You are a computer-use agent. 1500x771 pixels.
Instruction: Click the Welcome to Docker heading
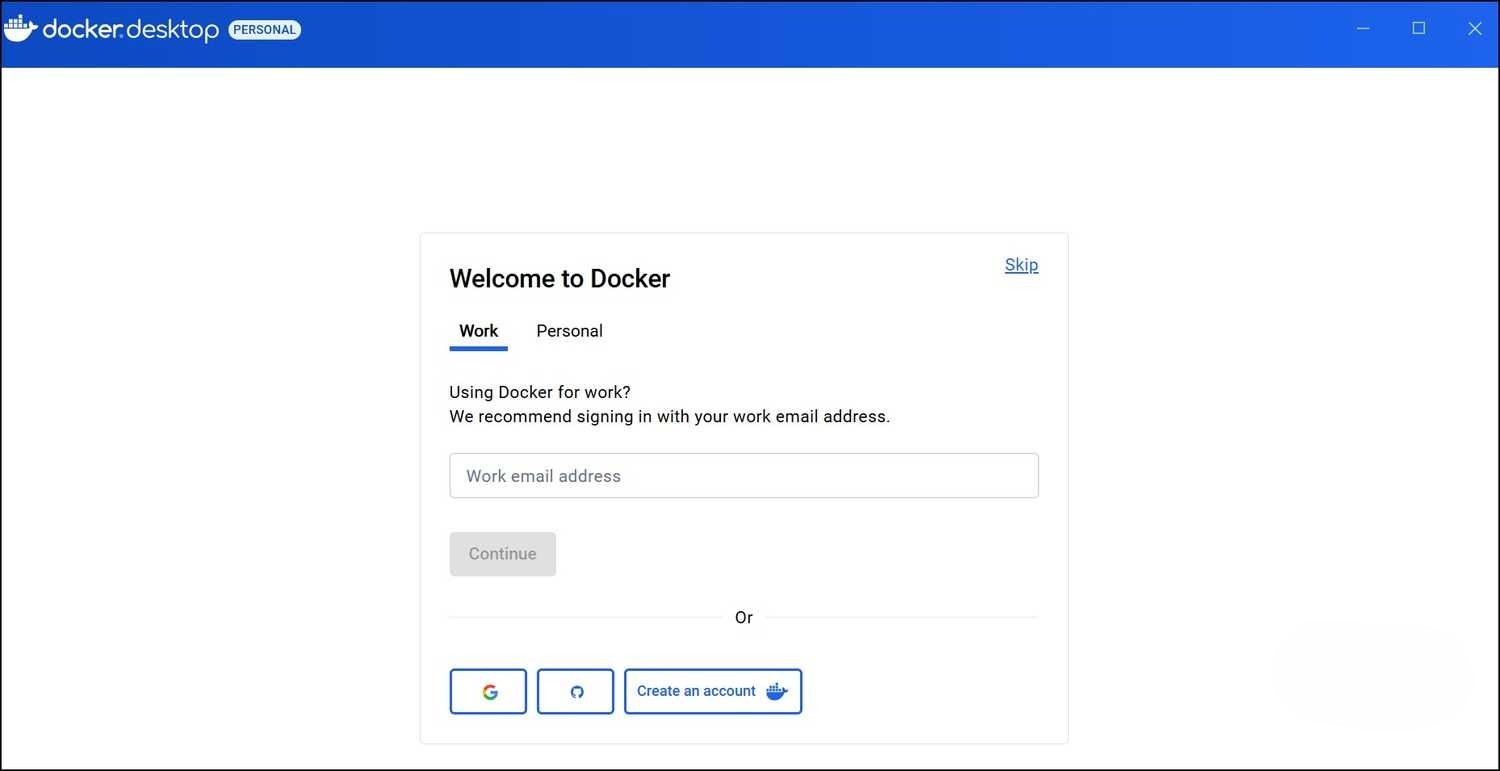pyautogui.click(x=559, y=279)
